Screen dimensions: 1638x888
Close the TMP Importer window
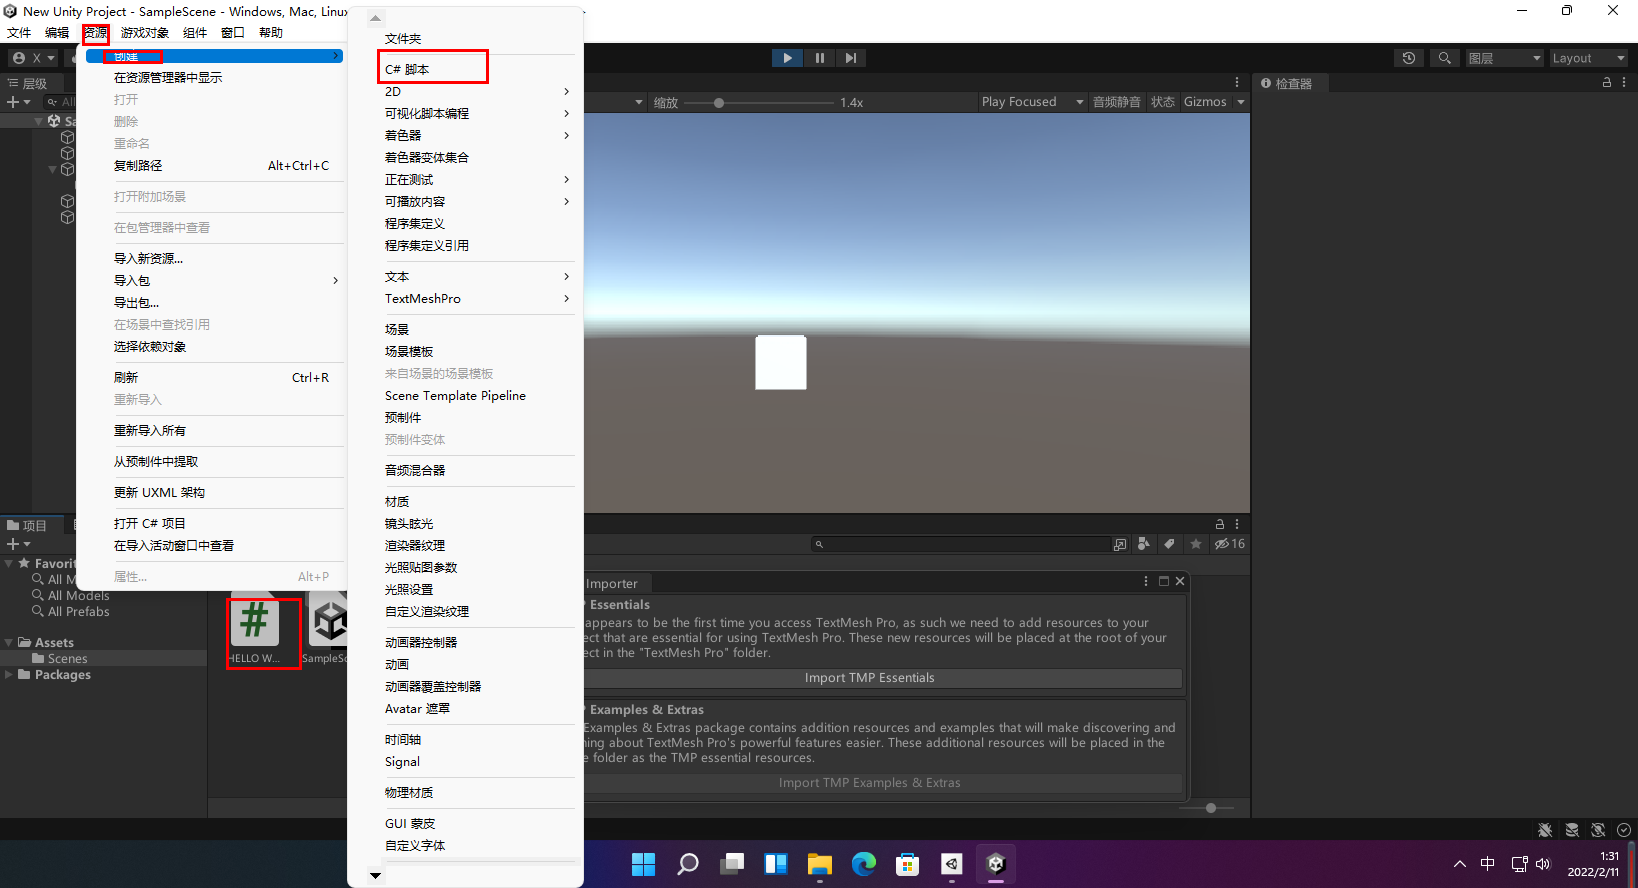[1180, 581]
